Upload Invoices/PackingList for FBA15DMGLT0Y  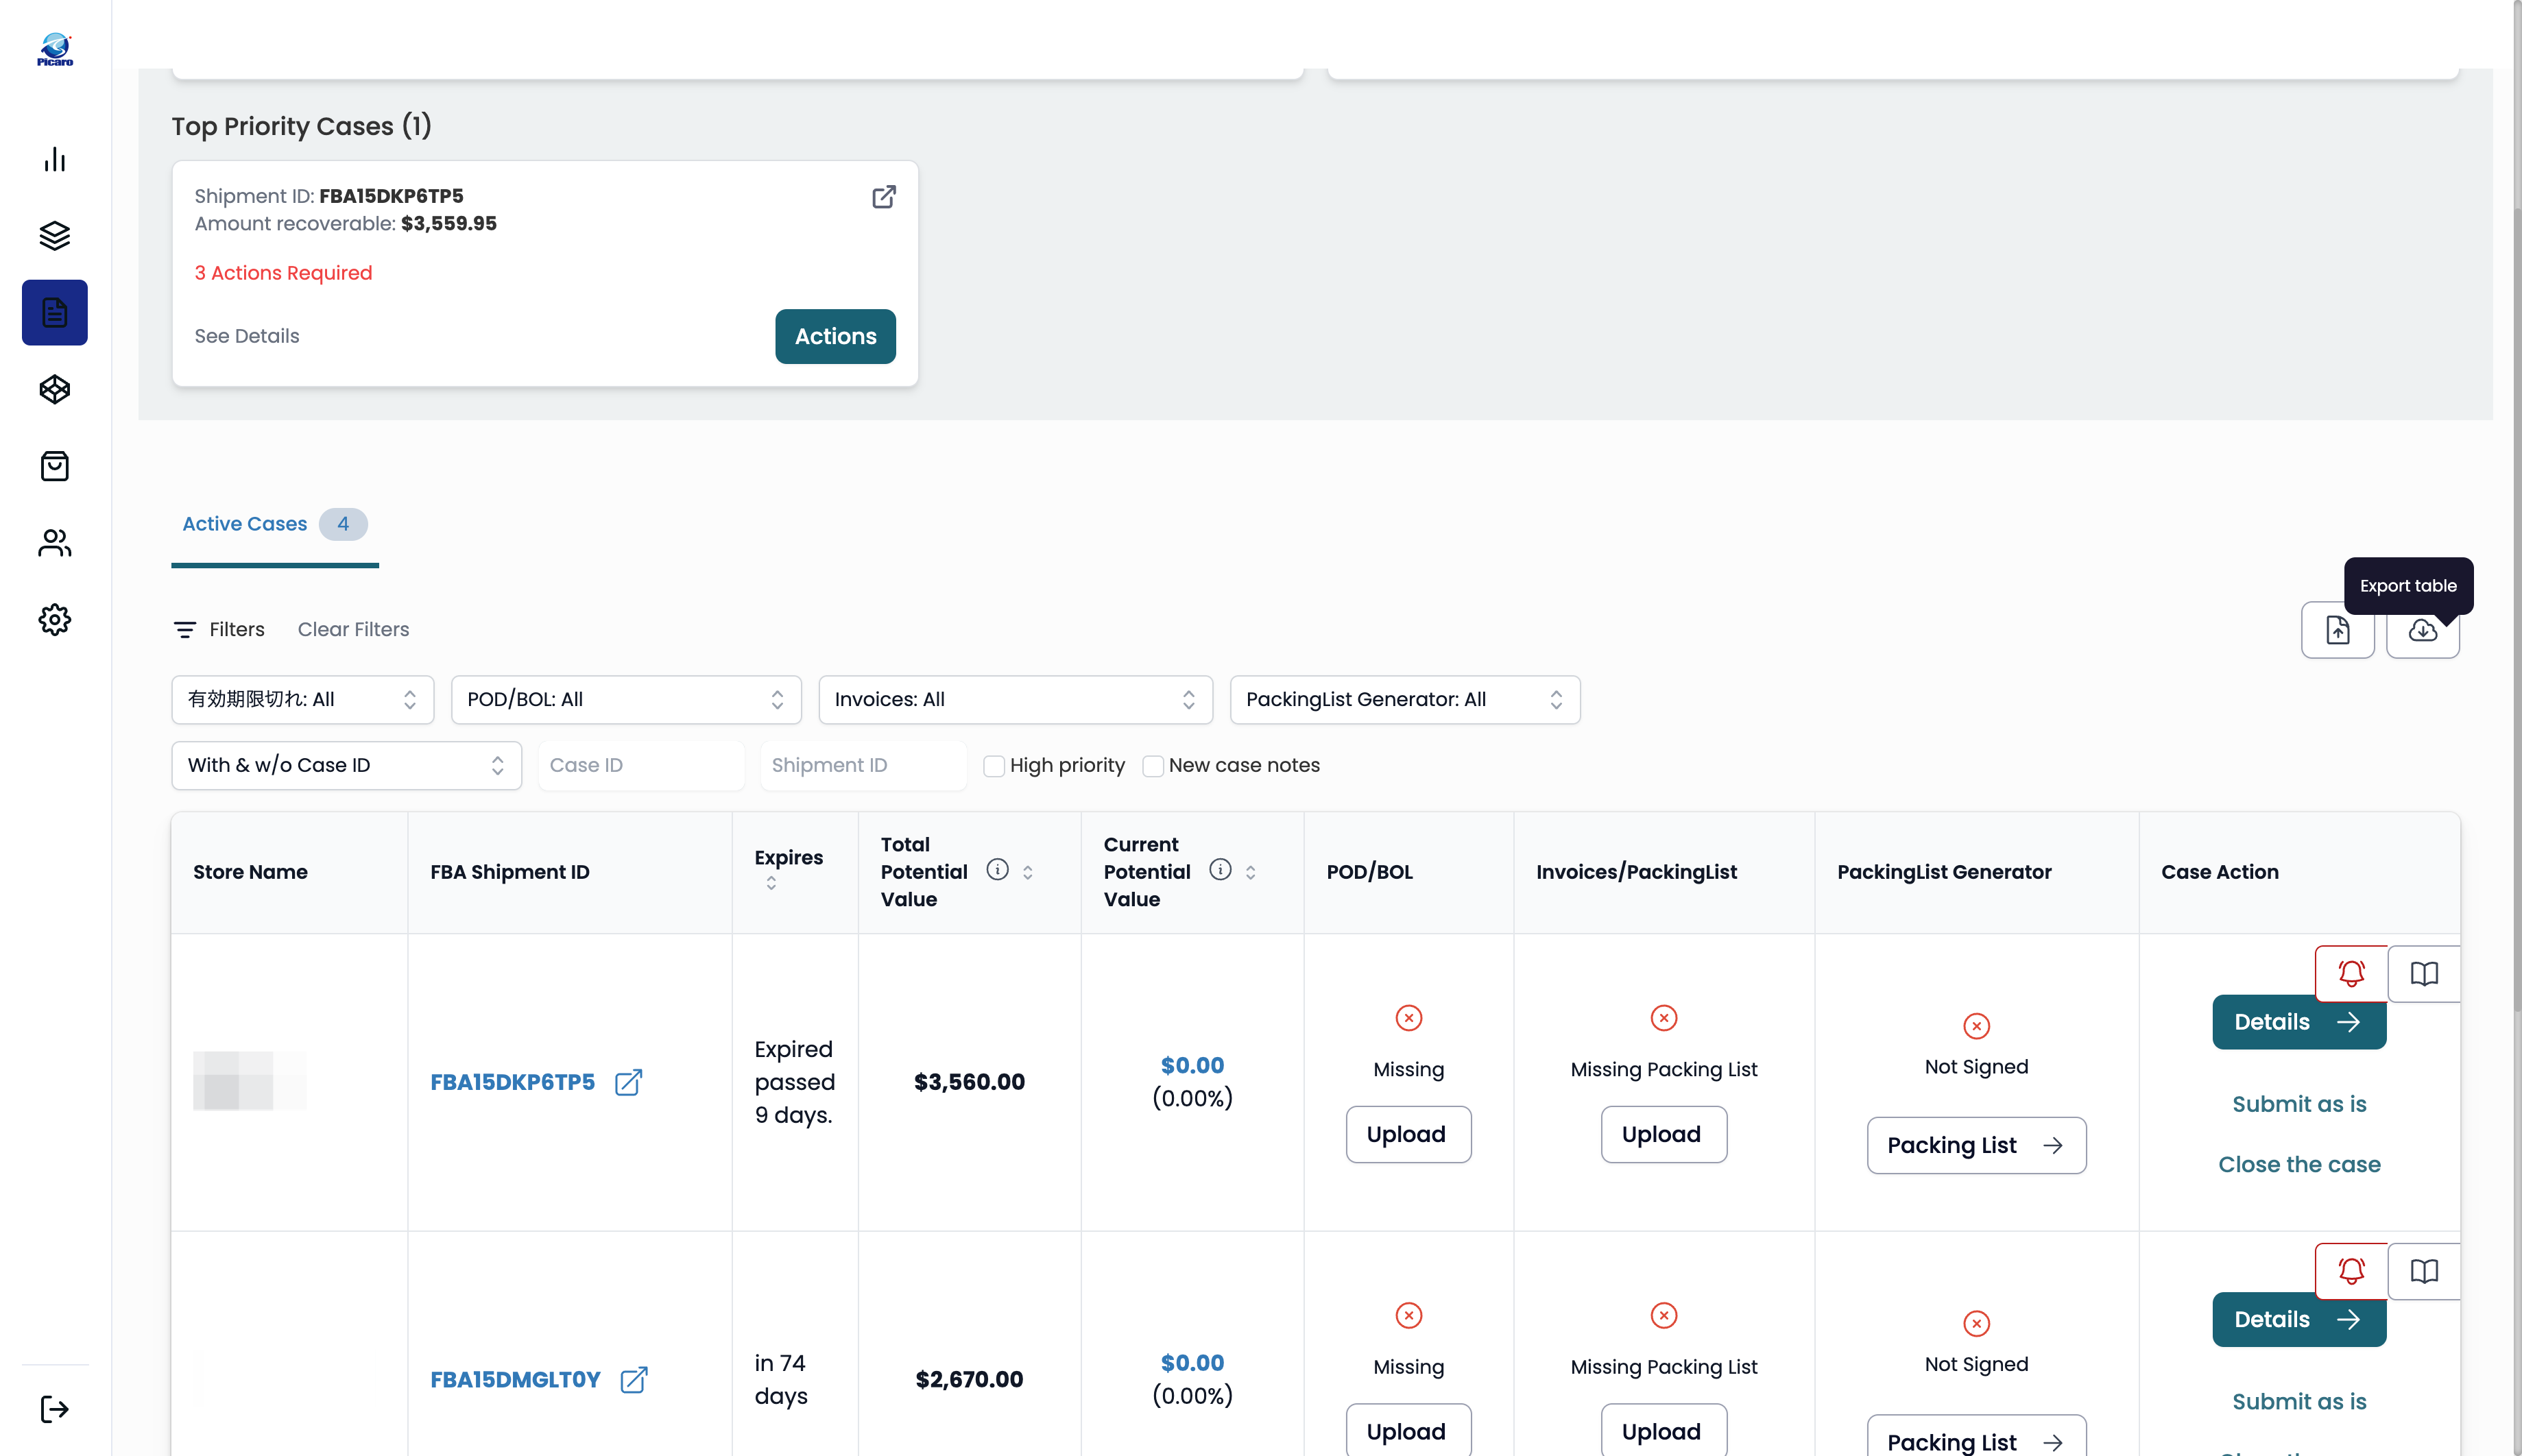tap(1663, 1431)
